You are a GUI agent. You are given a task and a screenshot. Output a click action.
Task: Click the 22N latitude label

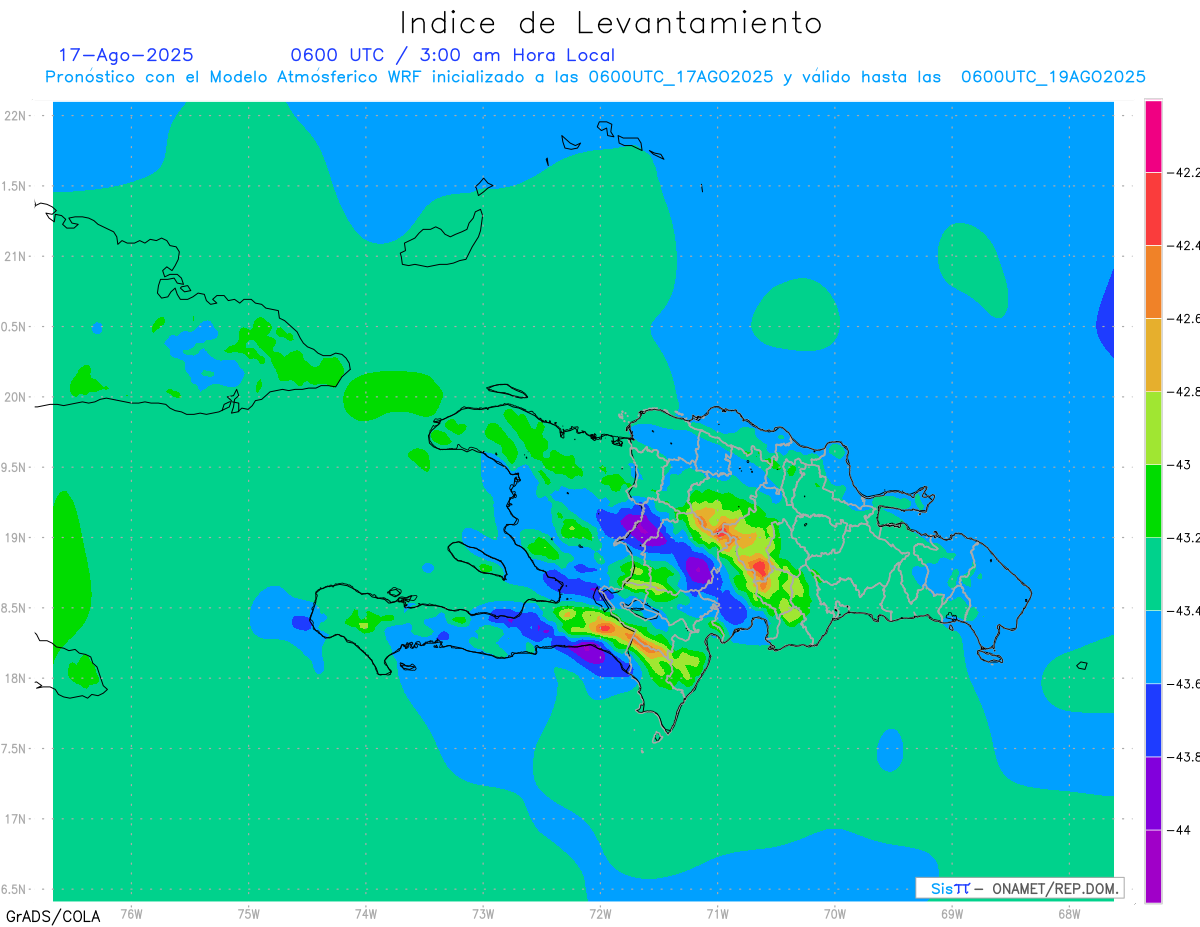tap(14, 115)
